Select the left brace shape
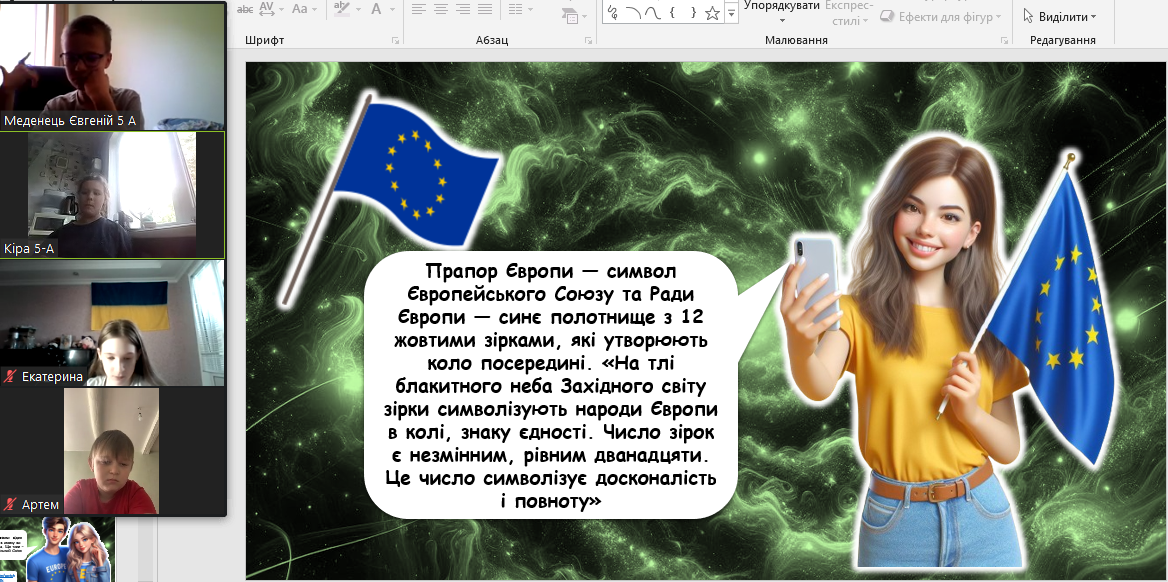 [x=673, y=13]
